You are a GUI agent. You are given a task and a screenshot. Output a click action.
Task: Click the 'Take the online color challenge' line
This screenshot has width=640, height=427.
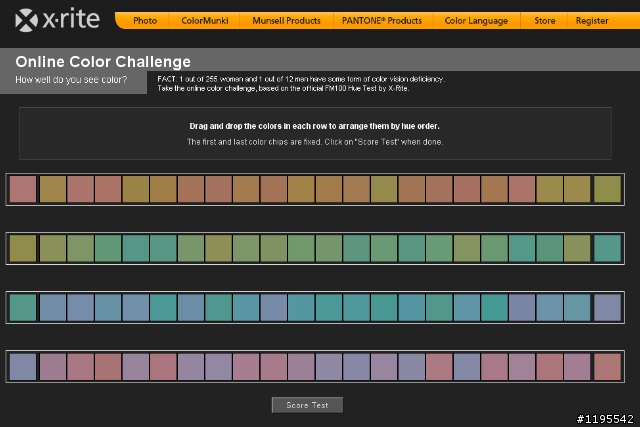pos(283,88)
